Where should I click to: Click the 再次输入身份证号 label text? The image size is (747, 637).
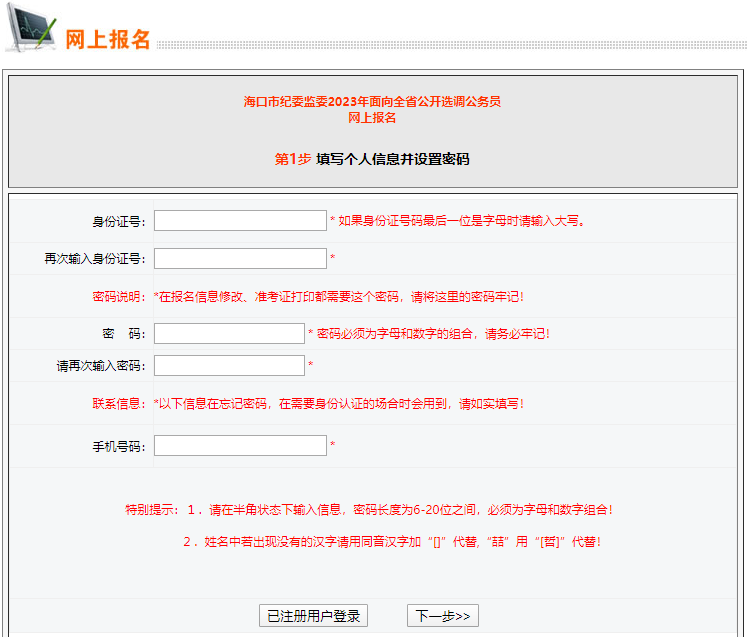[x=95, y=259]
